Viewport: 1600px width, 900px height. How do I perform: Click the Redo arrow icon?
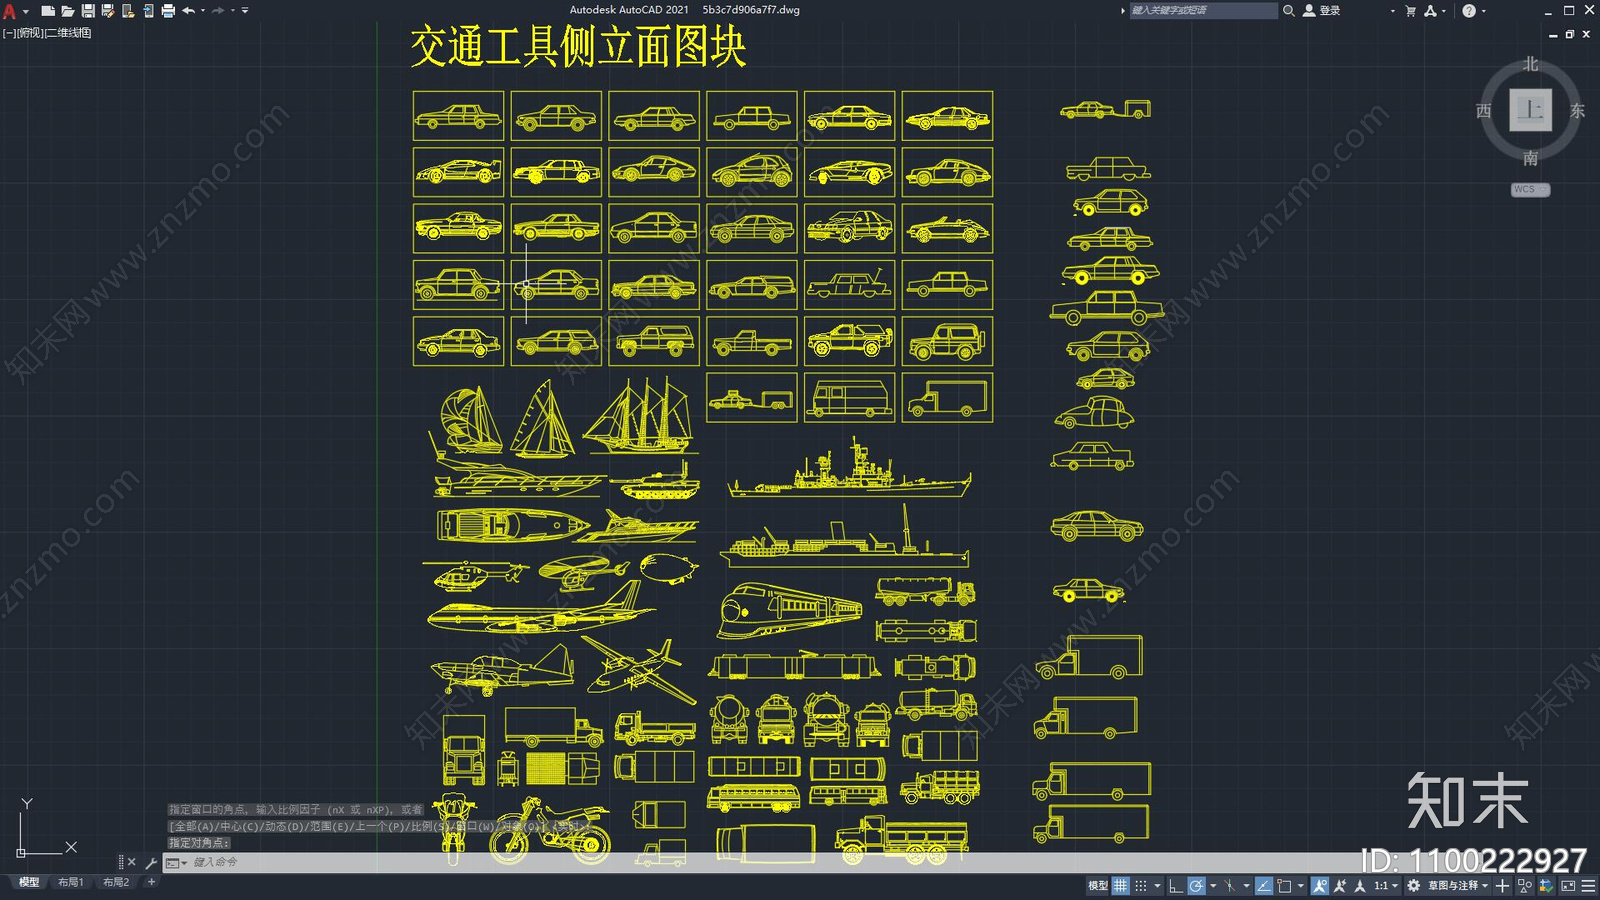pos(218,10)
